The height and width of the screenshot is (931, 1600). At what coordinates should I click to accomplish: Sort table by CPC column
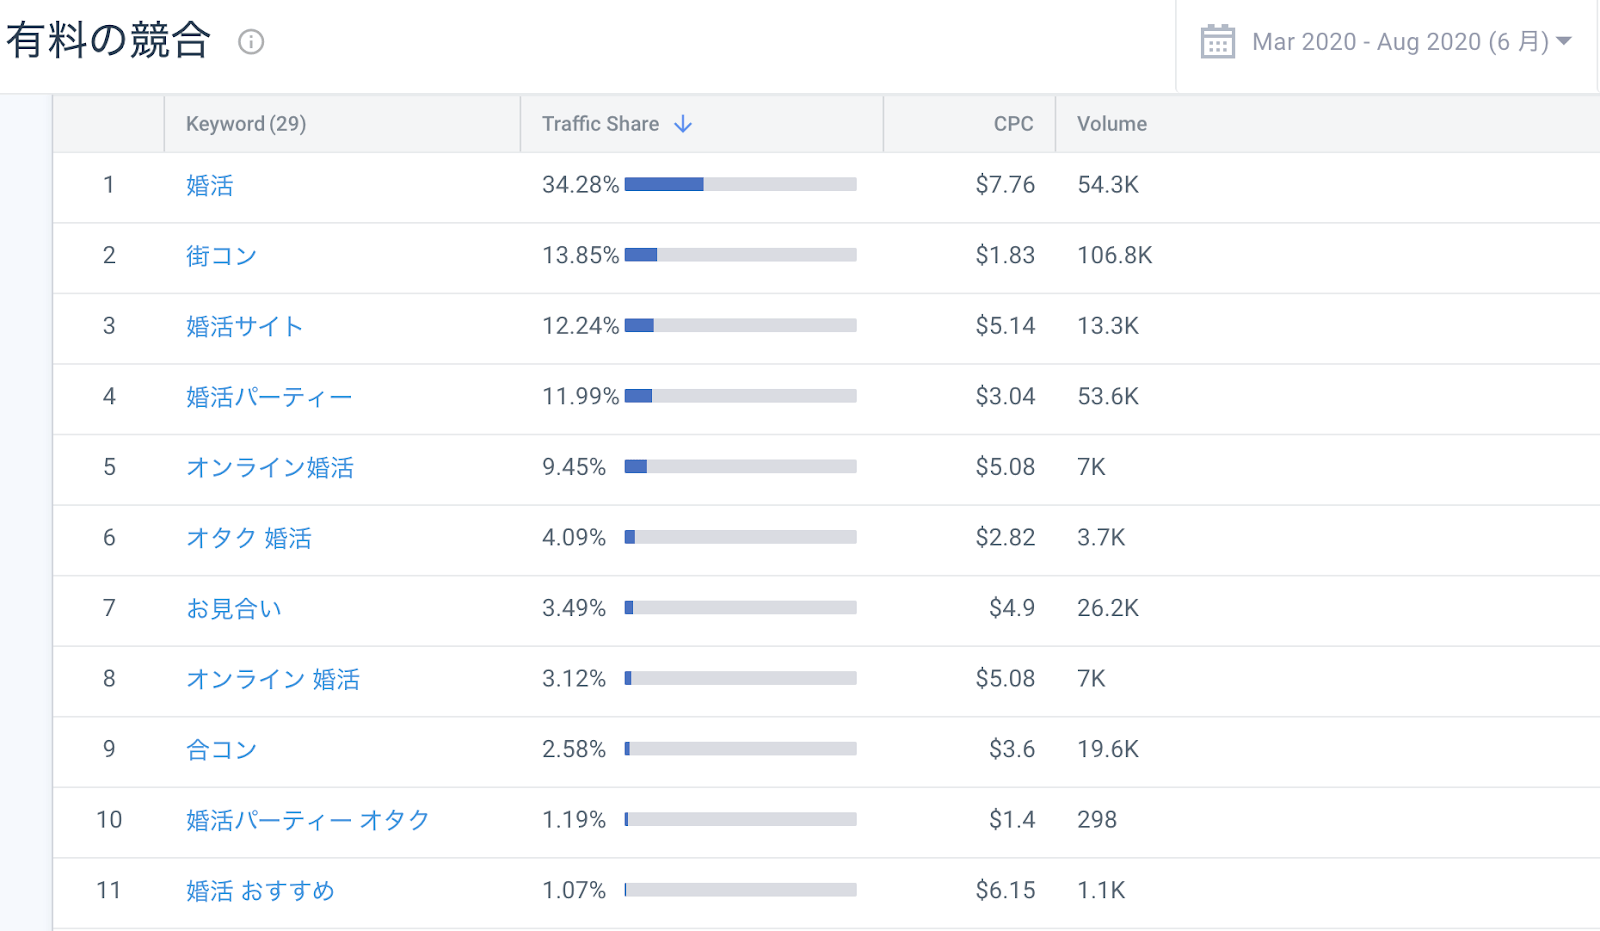1012,124
